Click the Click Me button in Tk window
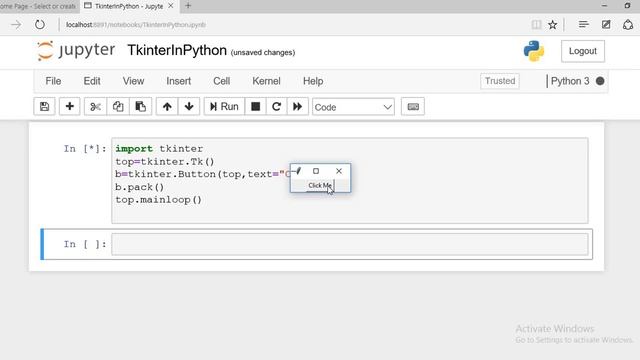The image size is (640, 360). 320,186
